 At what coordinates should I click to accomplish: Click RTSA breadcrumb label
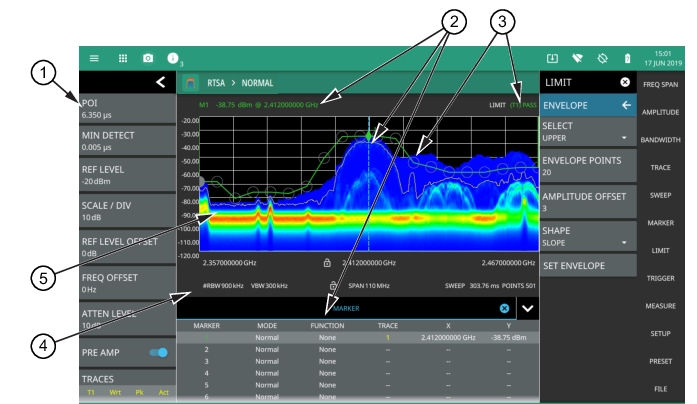click(x=216, y=83)
